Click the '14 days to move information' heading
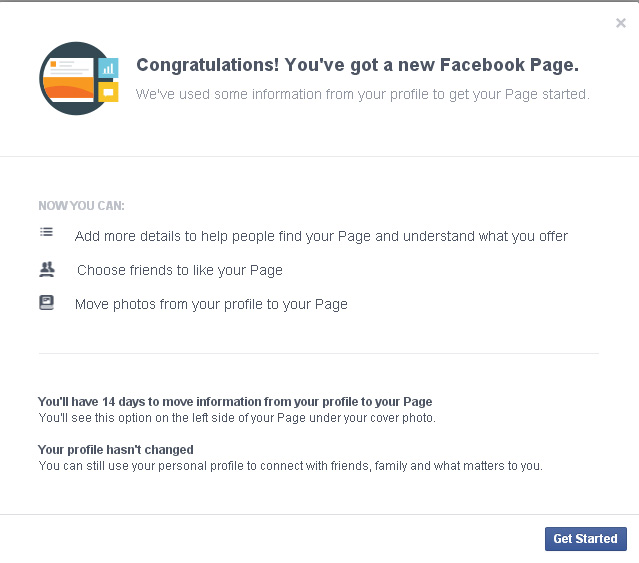Image resolution: width=639 pixels, height=563 pixels. coord(235,402)
